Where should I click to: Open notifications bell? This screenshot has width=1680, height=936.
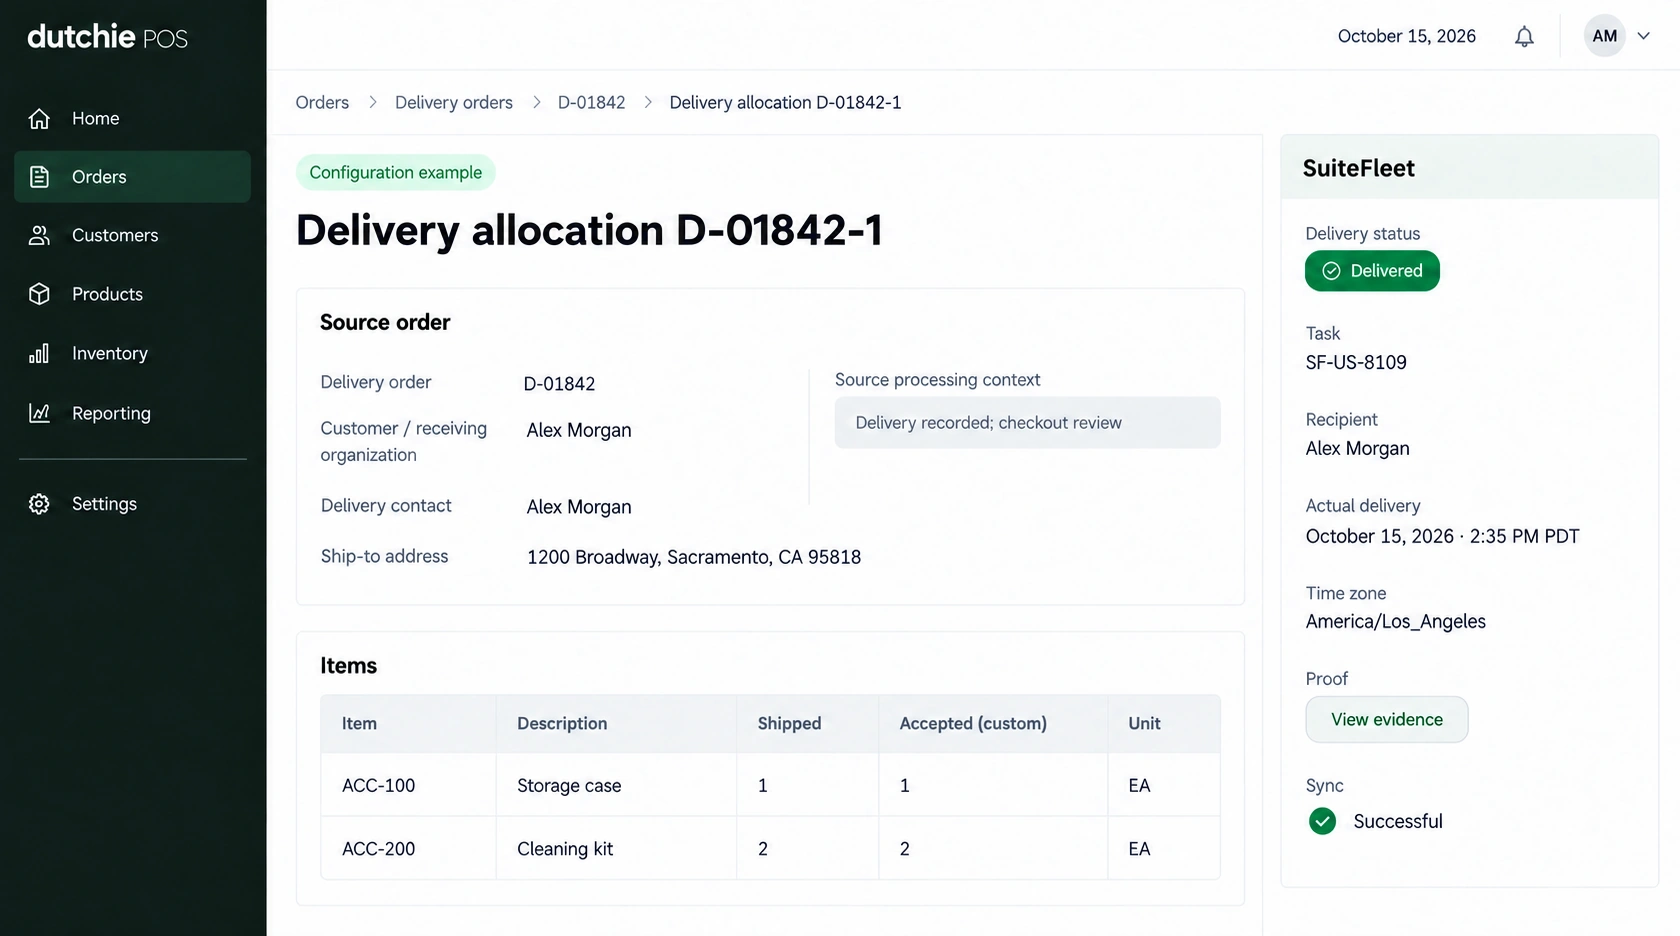coord(1524,37)
